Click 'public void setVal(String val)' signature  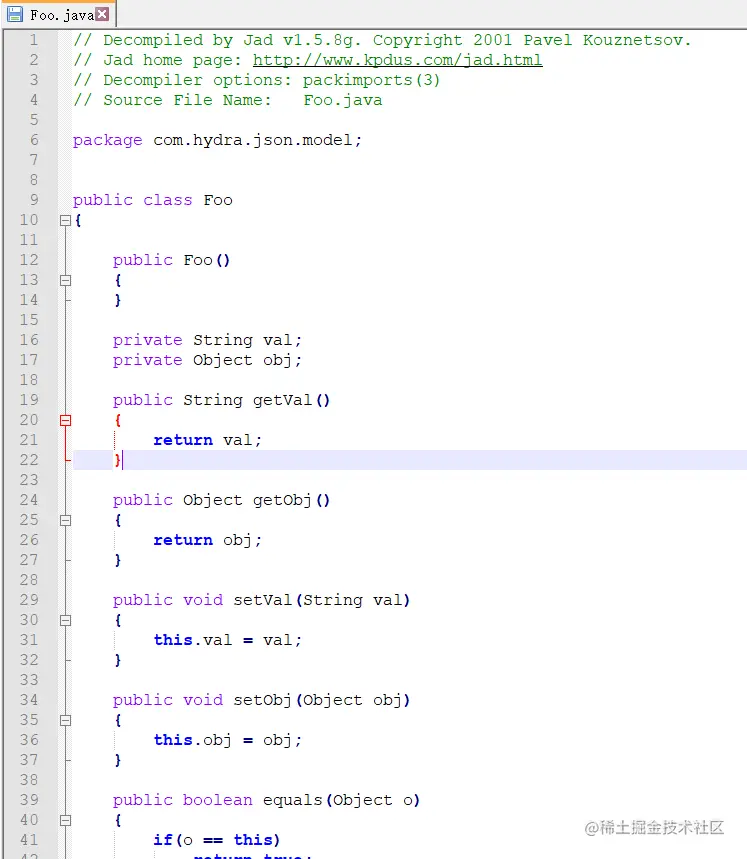click(x=261, y=600)
